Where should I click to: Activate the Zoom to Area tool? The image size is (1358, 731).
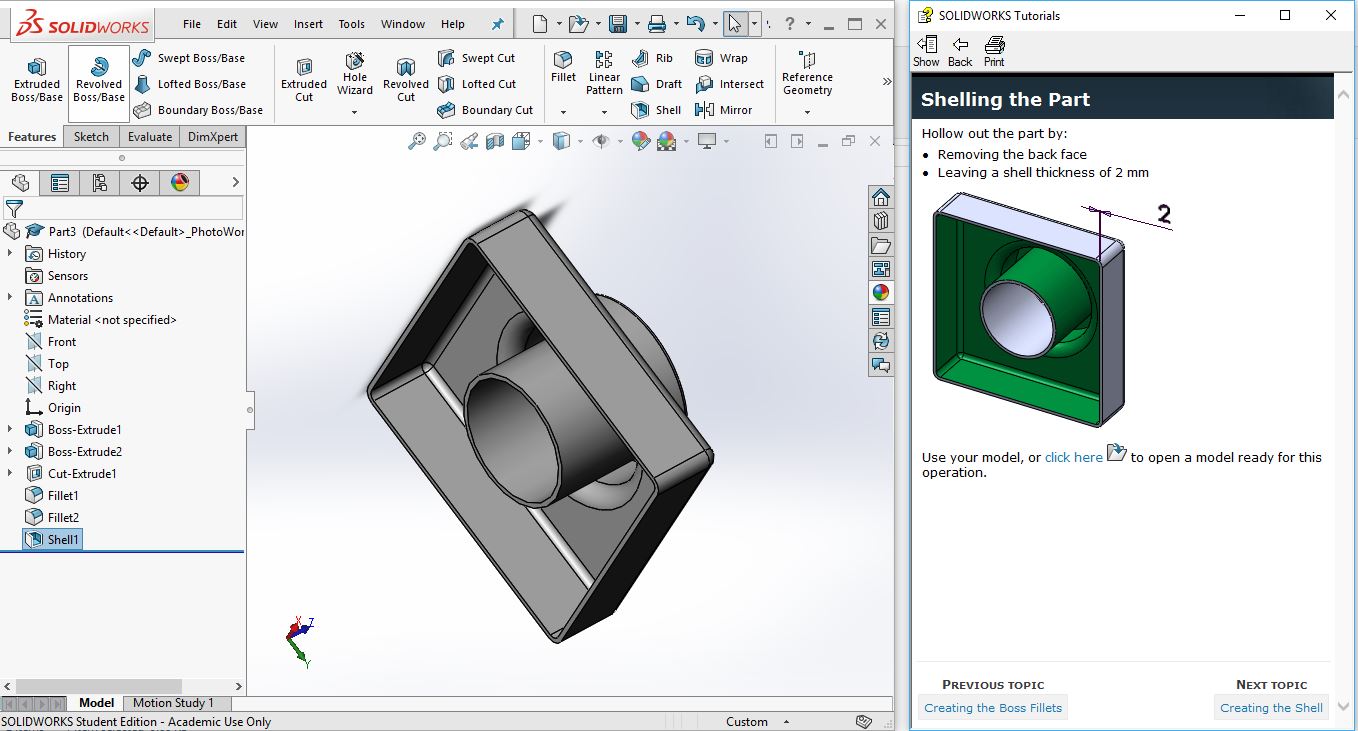[x=443, y=141]
